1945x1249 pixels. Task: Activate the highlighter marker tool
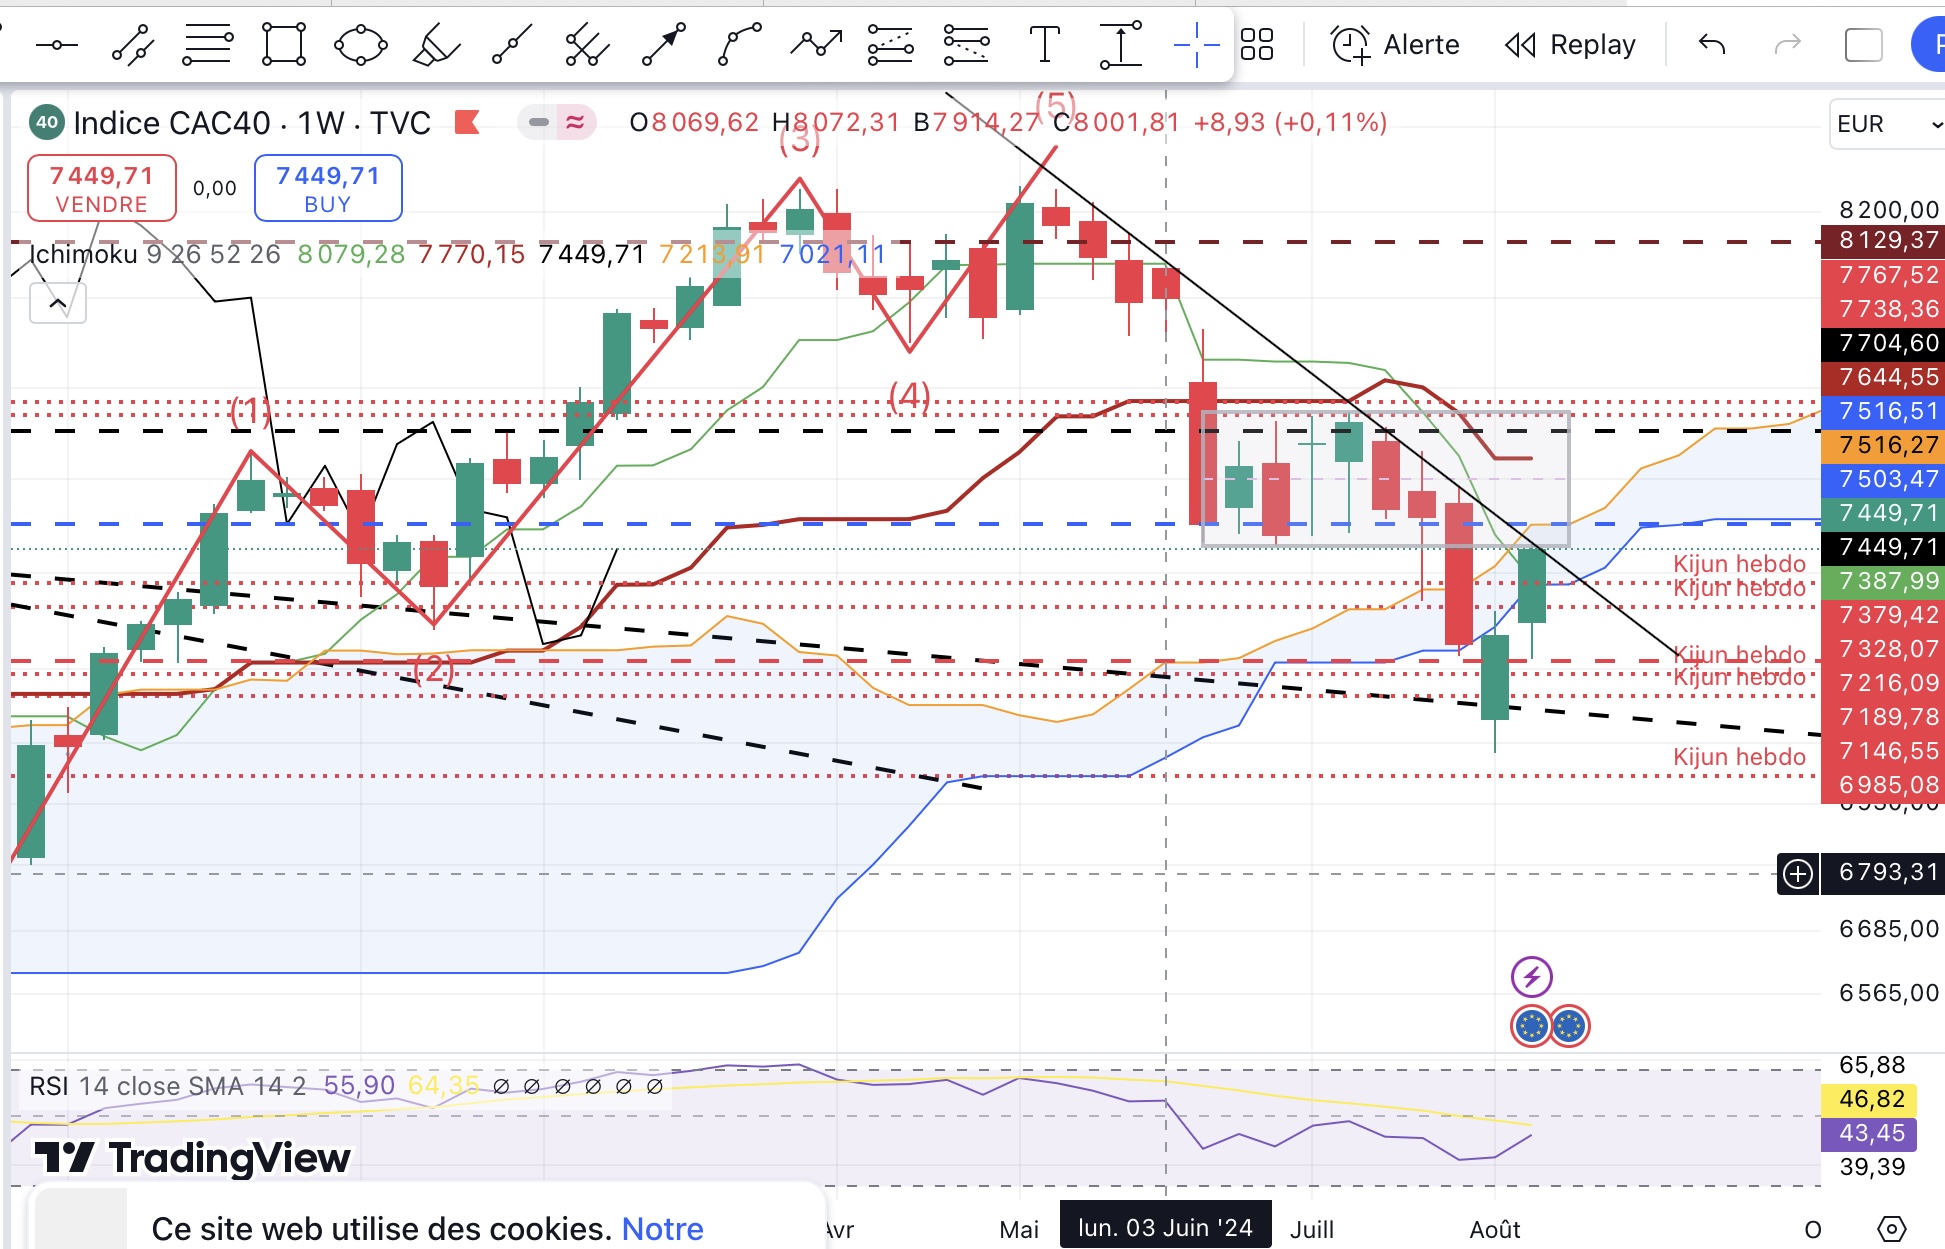436,45
